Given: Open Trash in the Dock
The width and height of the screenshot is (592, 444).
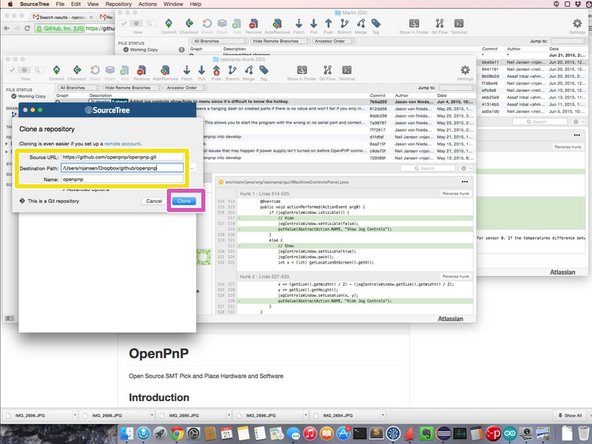Looking at the screenshot, I should pyautogui.click(x=584, y=434).
